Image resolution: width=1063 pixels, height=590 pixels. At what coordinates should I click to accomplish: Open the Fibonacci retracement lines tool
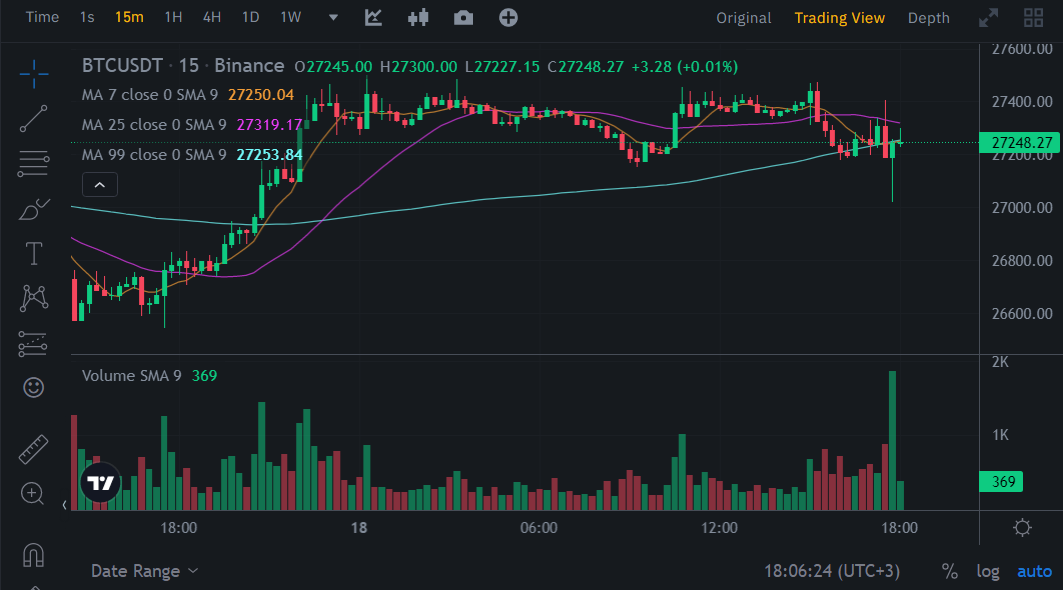pos(33,163)
